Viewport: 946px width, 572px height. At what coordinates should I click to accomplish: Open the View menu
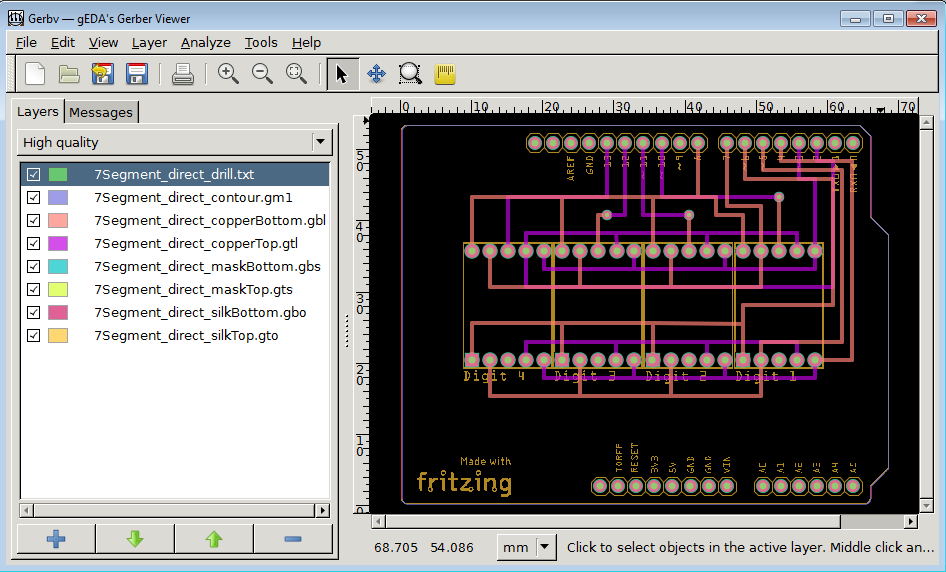tap(103, 42)
